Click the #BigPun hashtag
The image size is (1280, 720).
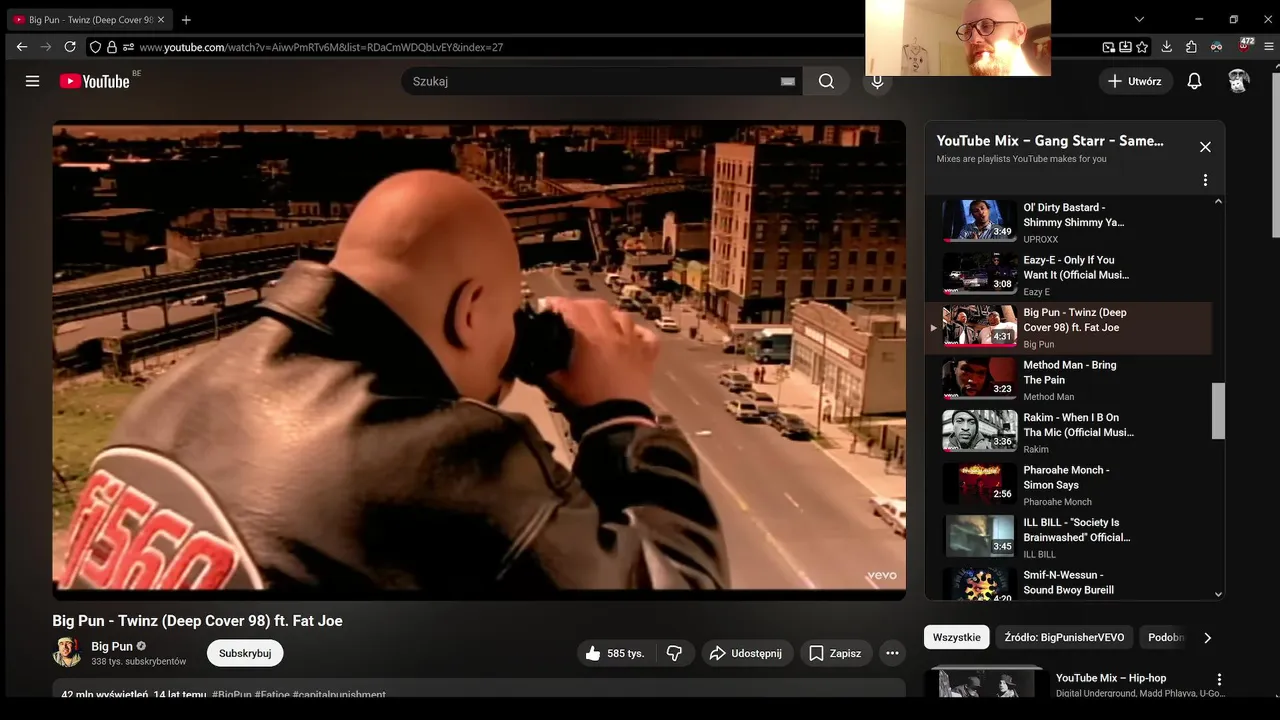pyautogui.click(x=232, y=694)
